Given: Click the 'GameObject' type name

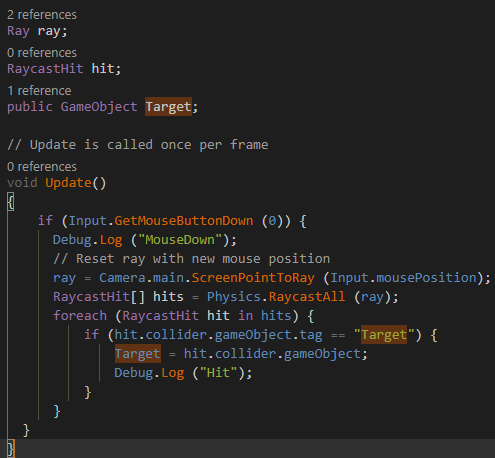Looking at the screenshot, I should click(x=99, y=107).
